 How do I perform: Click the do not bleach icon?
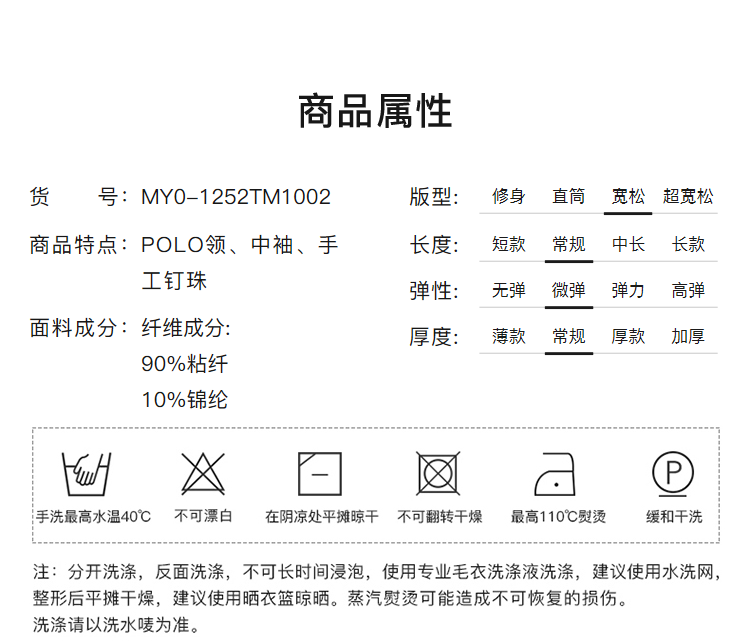203,473
